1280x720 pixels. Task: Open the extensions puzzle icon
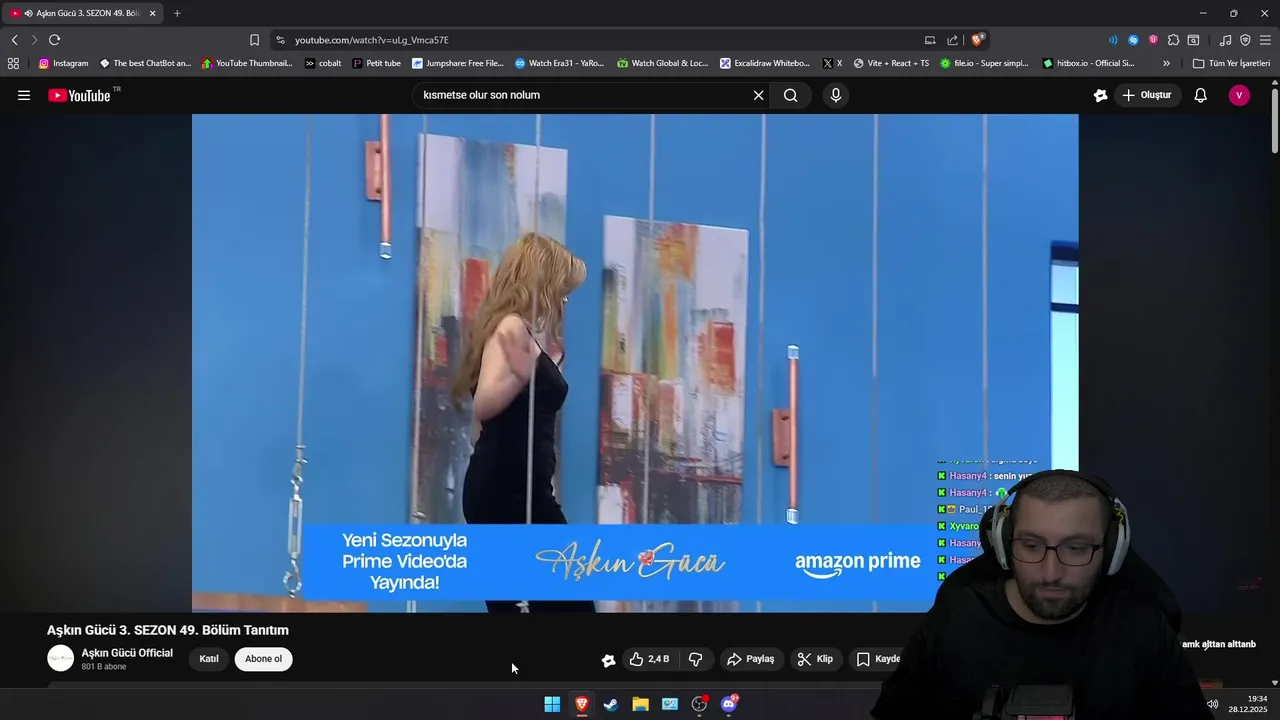click(1173, 40)
